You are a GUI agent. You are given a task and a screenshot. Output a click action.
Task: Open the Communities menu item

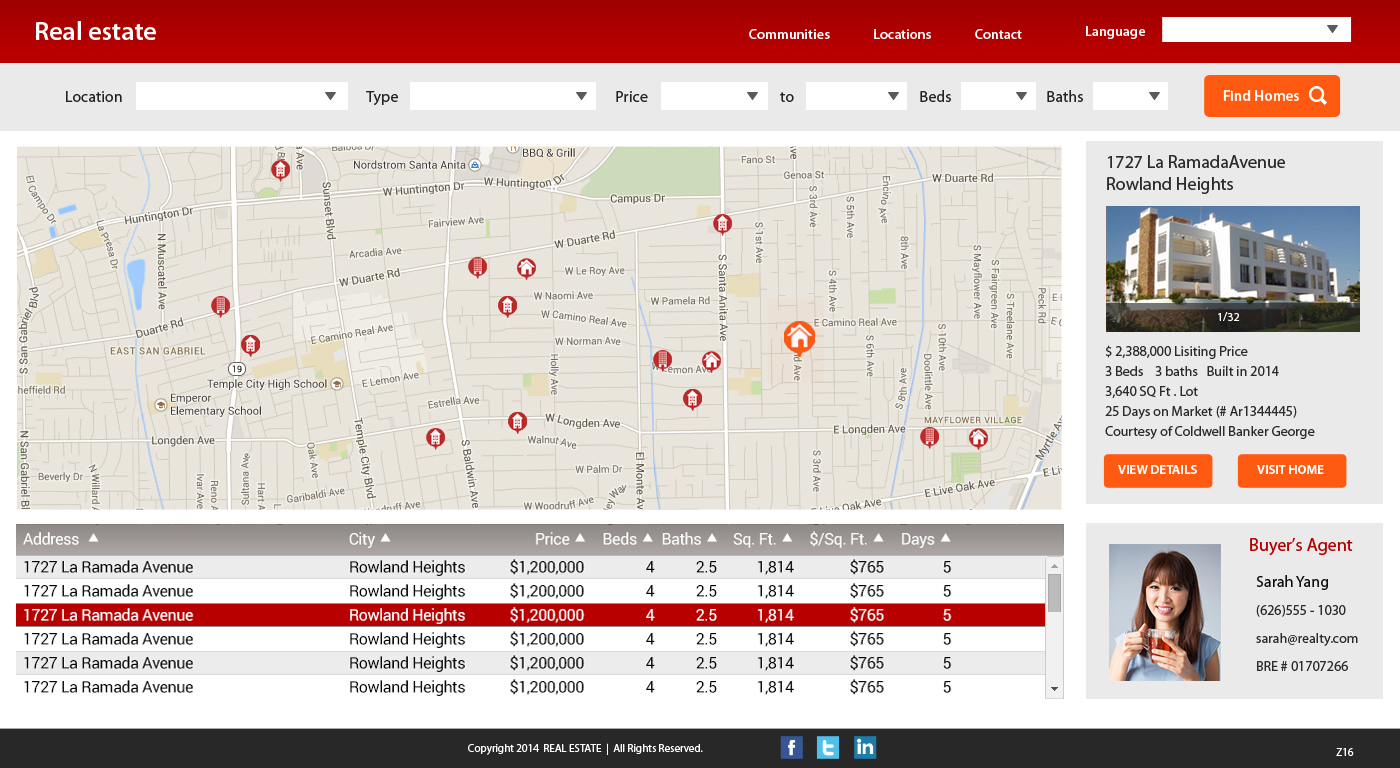click(x=789, y=34)
